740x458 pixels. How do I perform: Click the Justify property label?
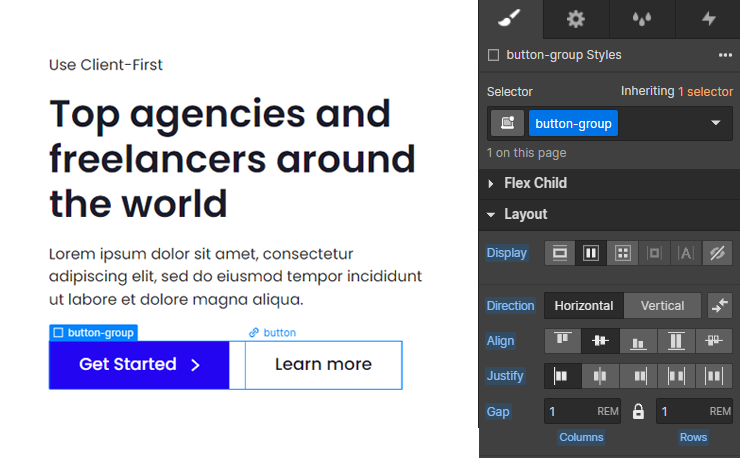pos(505,376)
